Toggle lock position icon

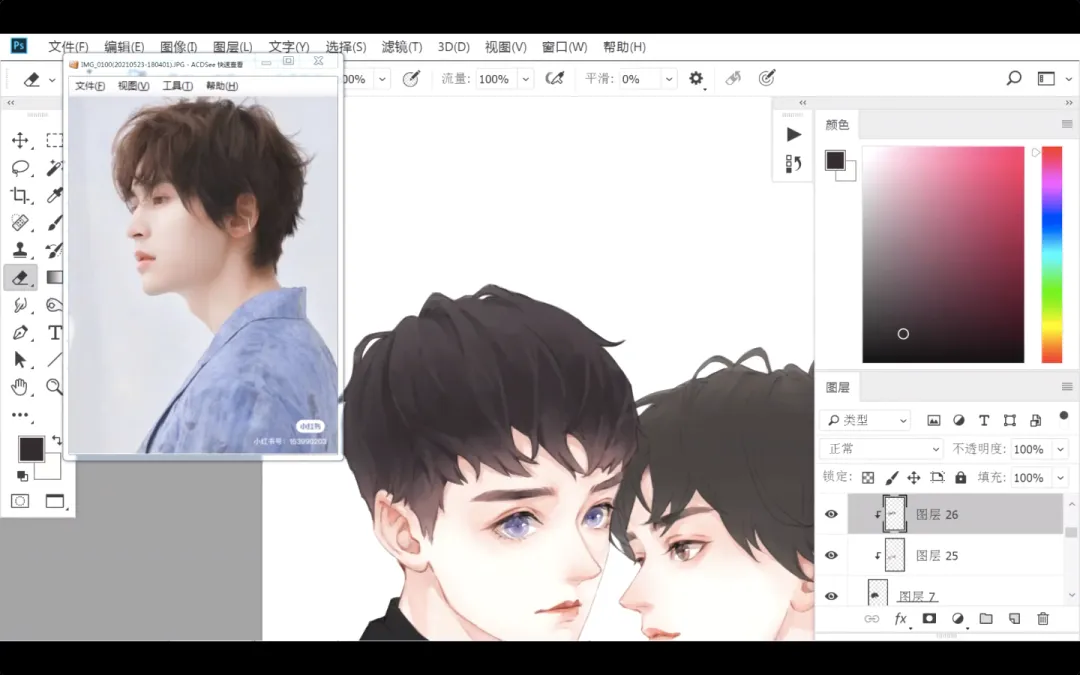914,477
